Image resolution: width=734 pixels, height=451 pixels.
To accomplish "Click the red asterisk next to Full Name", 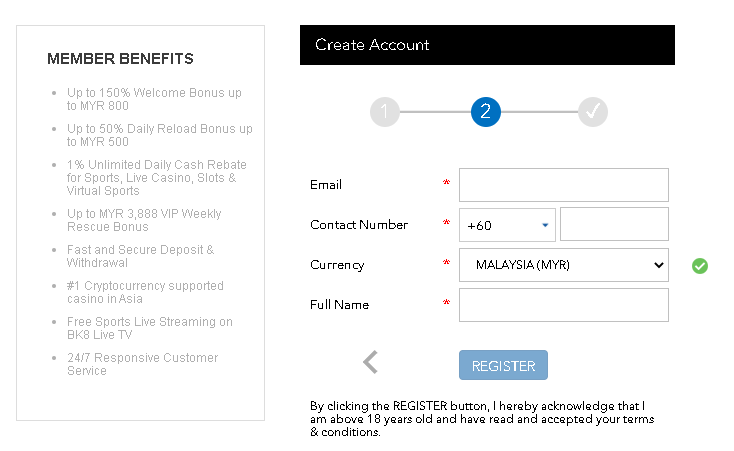I will (x=446, y=303).
